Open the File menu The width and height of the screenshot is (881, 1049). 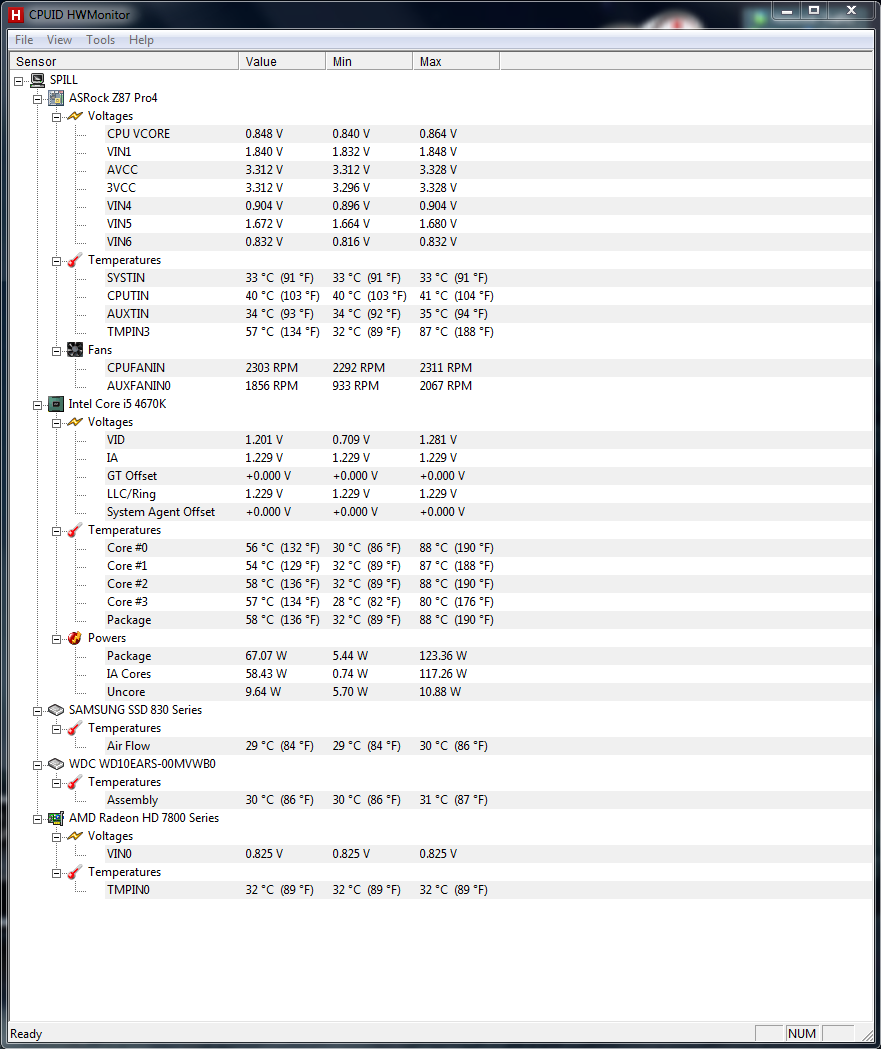point(24,40)
